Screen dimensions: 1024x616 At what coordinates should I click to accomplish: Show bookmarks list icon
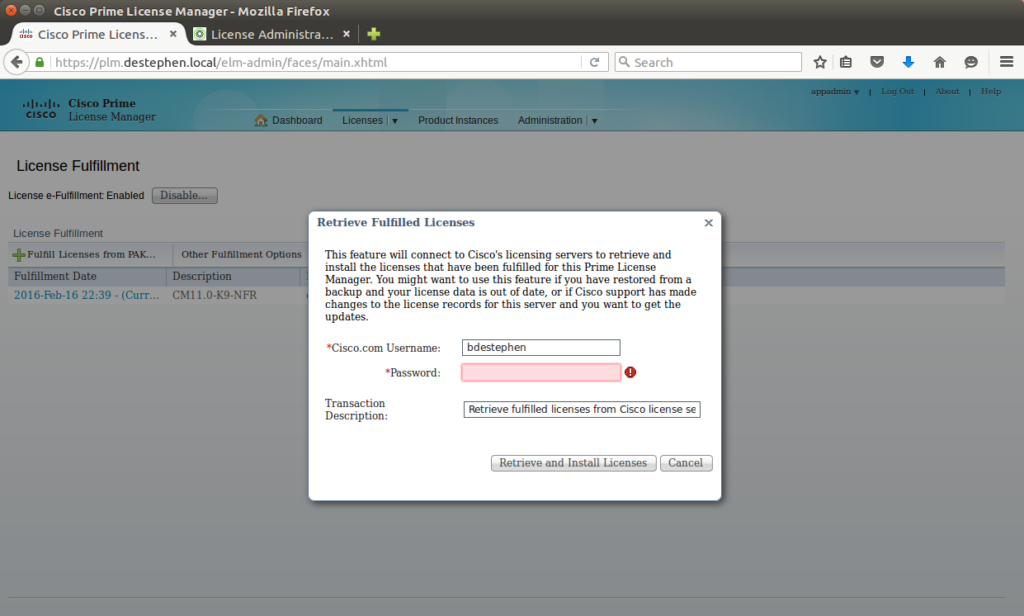[x=846, y=63]
